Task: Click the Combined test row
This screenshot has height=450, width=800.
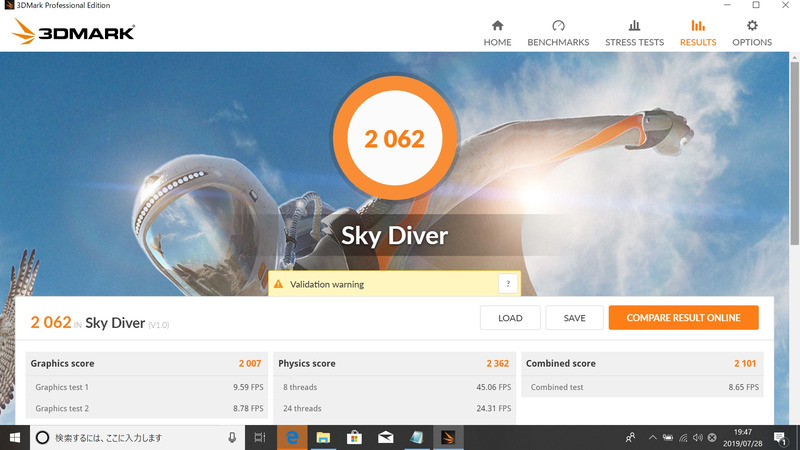Action: pyautogui.click(x=642, y=387)
